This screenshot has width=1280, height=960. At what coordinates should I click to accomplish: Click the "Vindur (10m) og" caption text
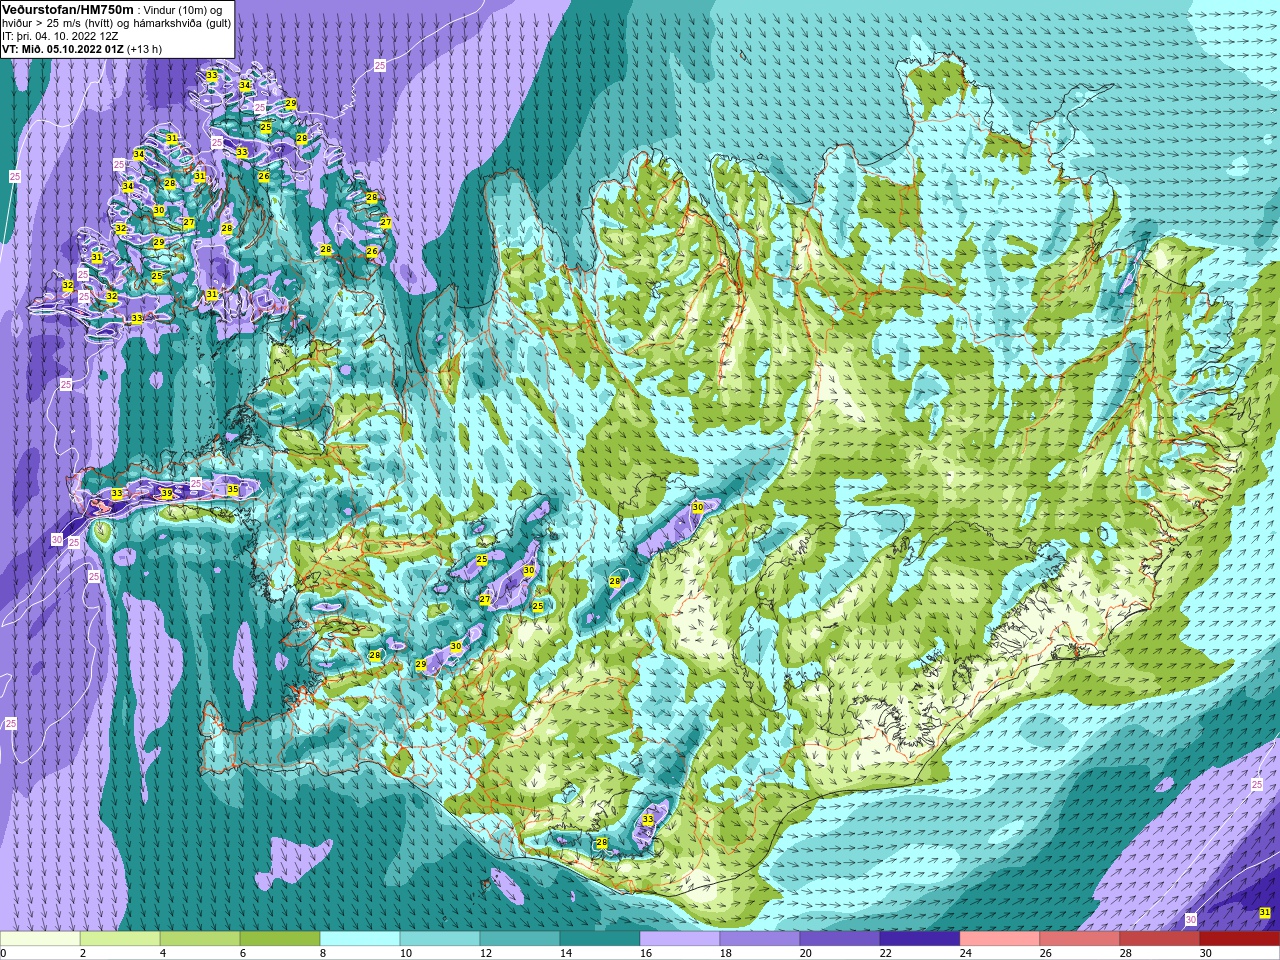[x=184, y=10]
